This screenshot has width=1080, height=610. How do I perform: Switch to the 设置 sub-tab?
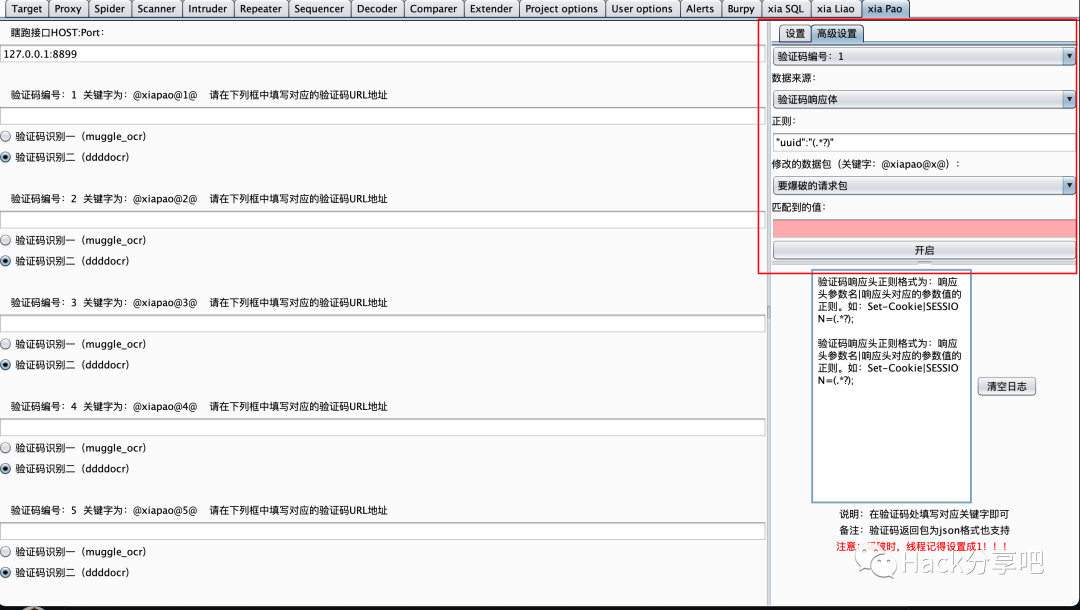(795, 34)
